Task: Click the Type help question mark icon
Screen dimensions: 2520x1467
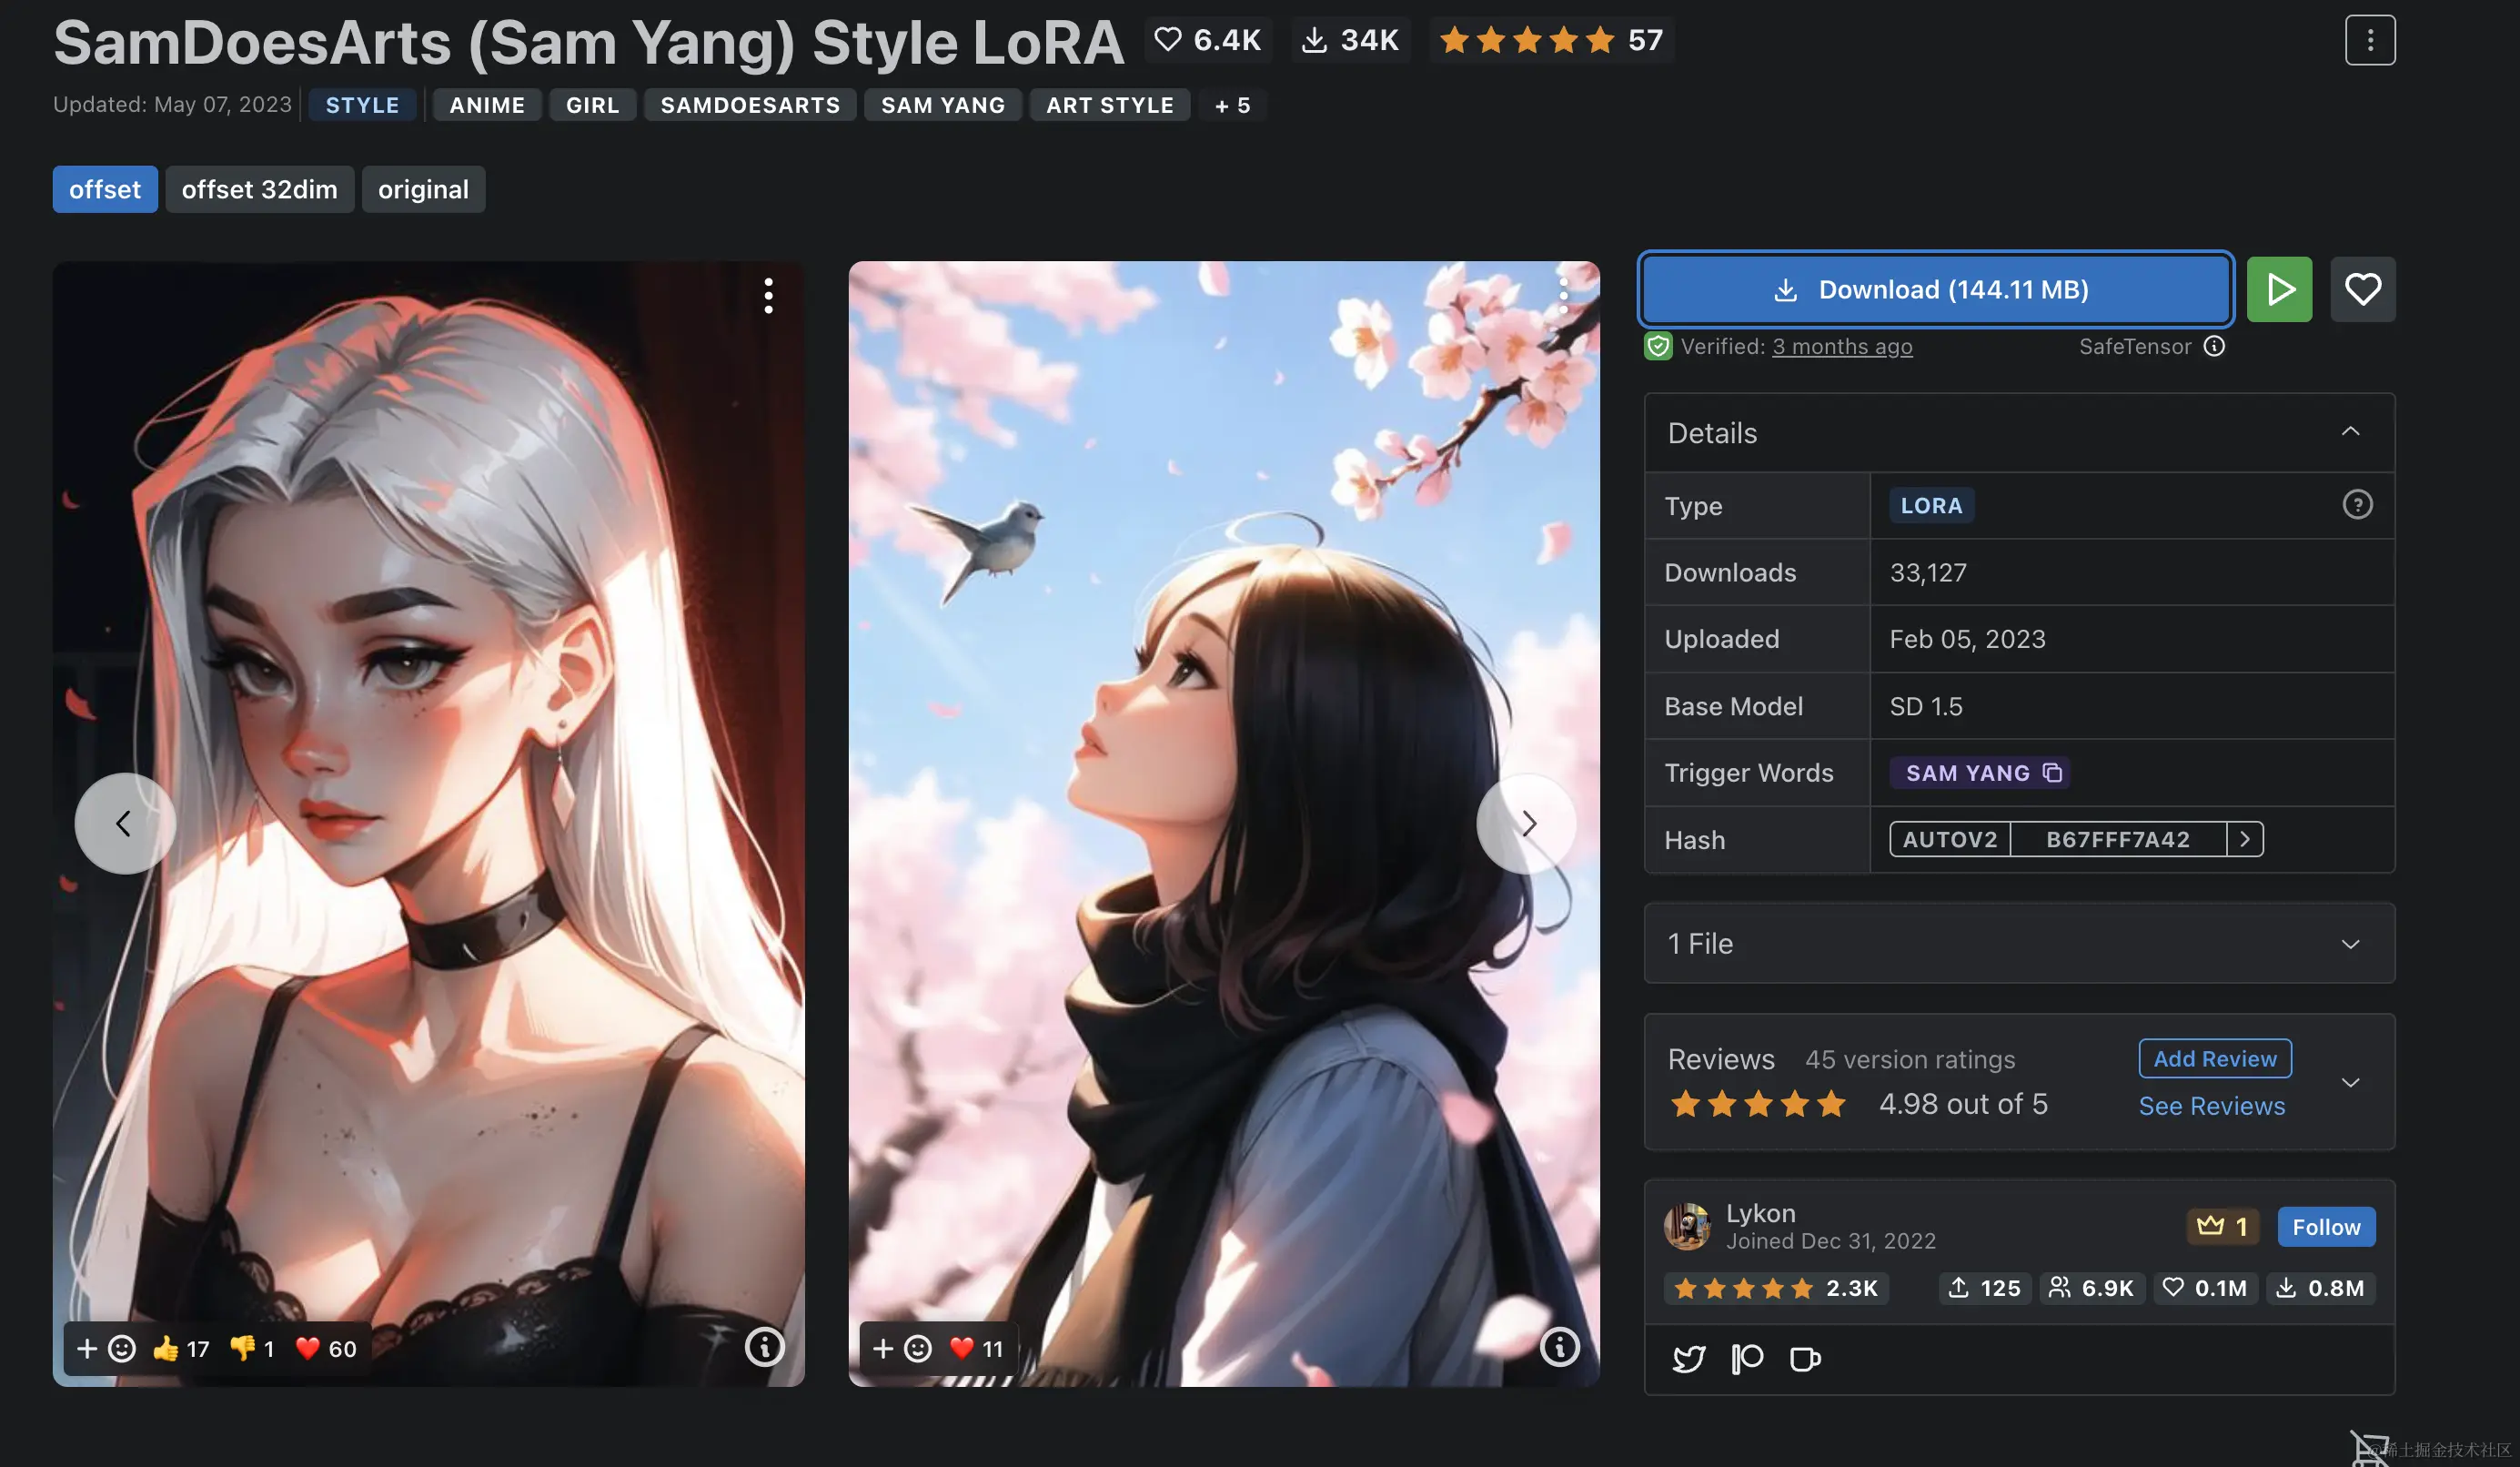Action: (2356, 505)
